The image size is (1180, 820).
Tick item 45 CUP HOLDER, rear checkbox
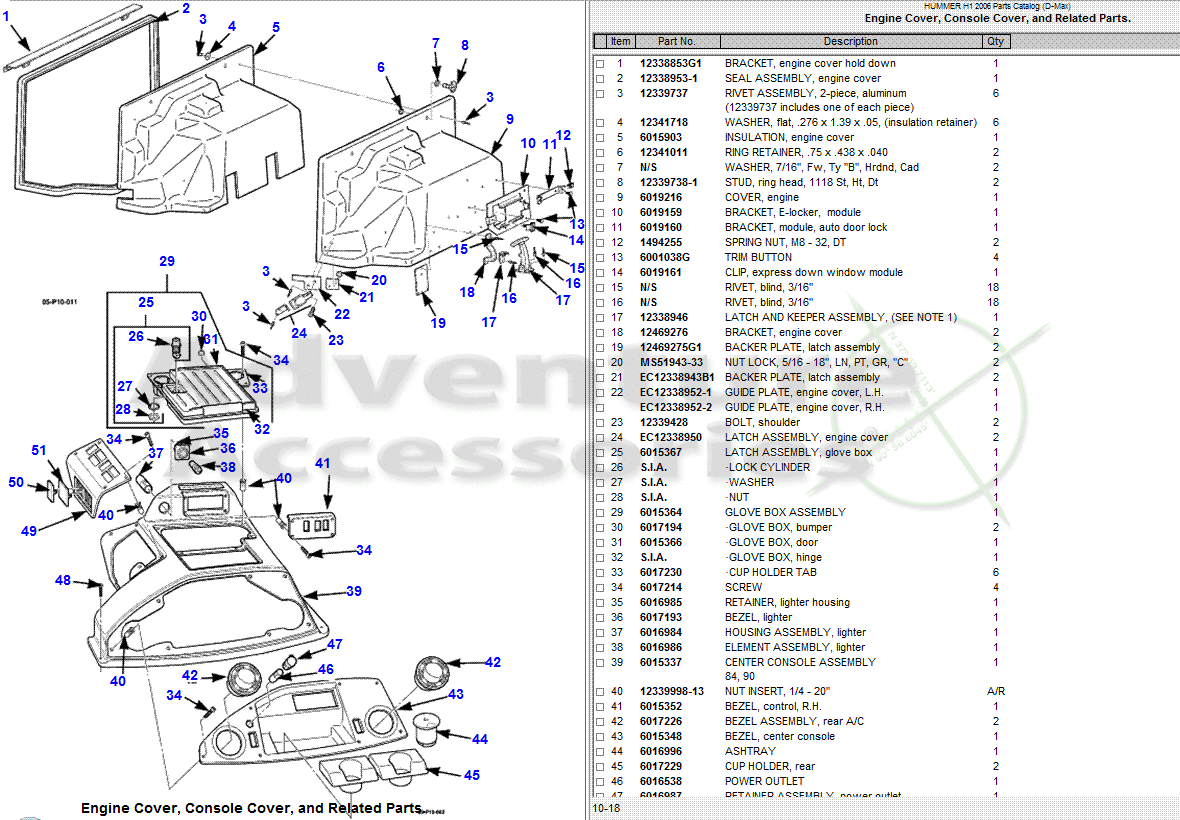pyautogui.click(x=600, y=767)
